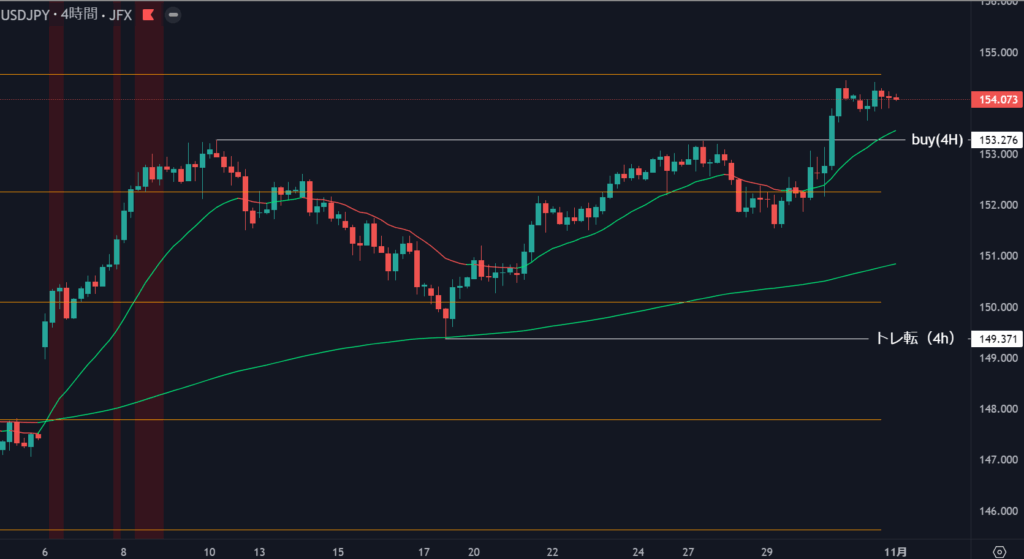This screenshot has width=1024, height=559.
Task: Collapse the legend with the minus button
Action: pos(174,15)
